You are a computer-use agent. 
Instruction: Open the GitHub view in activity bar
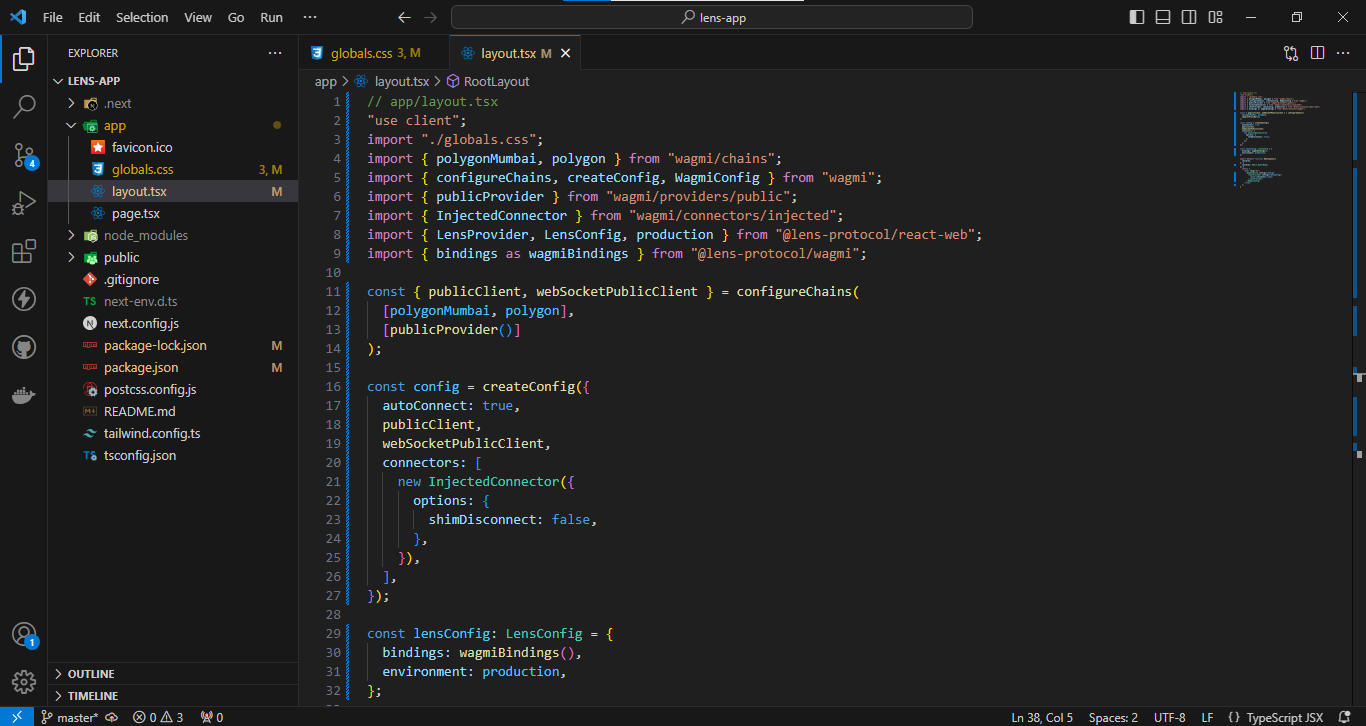pos(24,347)
